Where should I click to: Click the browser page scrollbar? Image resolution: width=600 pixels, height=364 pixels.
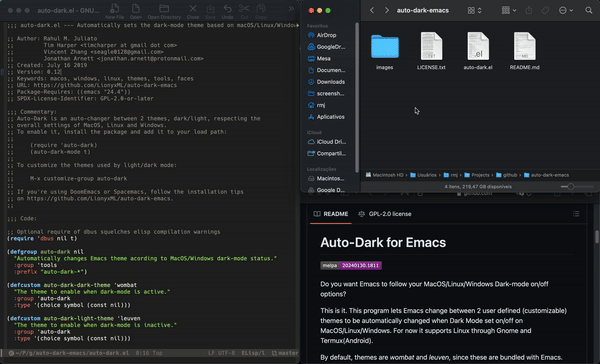(x=597, y=237)
